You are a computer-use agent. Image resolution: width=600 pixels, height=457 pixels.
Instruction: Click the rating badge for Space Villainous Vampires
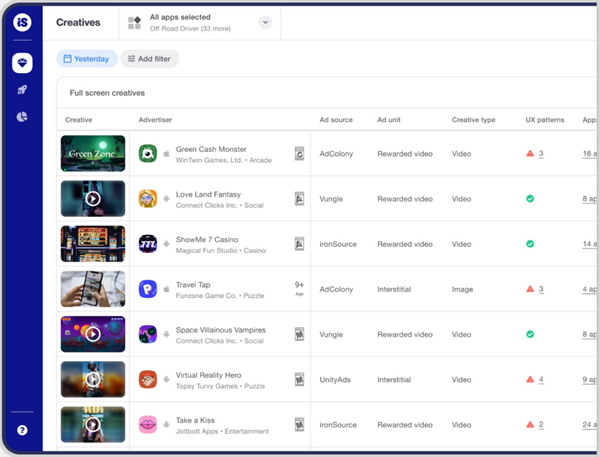299,334
